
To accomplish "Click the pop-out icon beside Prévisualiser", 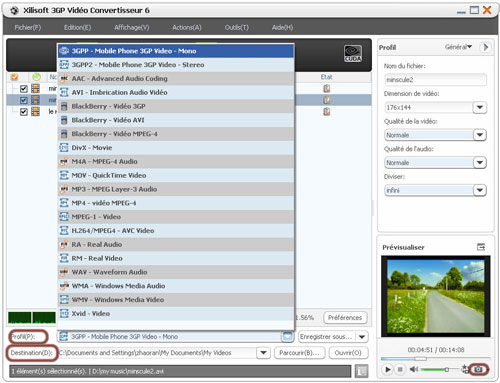I will (x=481, y=247).
